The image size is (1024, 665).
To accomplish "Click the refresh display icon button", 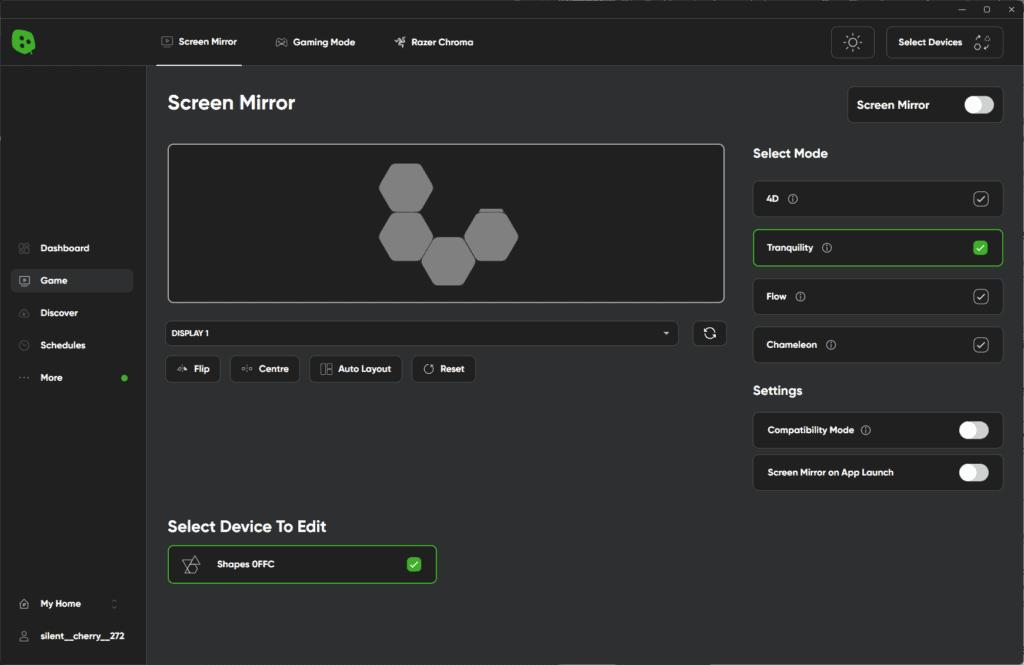I will [709, 333].
